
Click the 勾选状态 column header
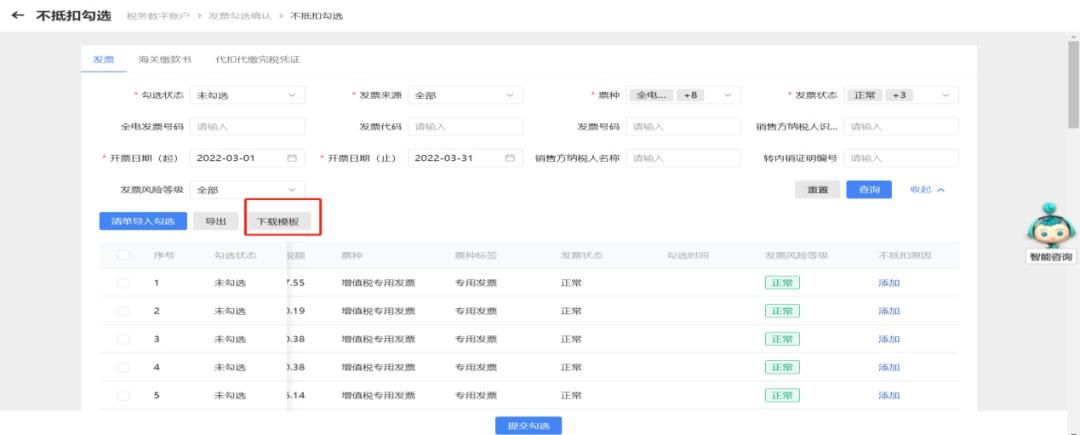tap(236, 255)
